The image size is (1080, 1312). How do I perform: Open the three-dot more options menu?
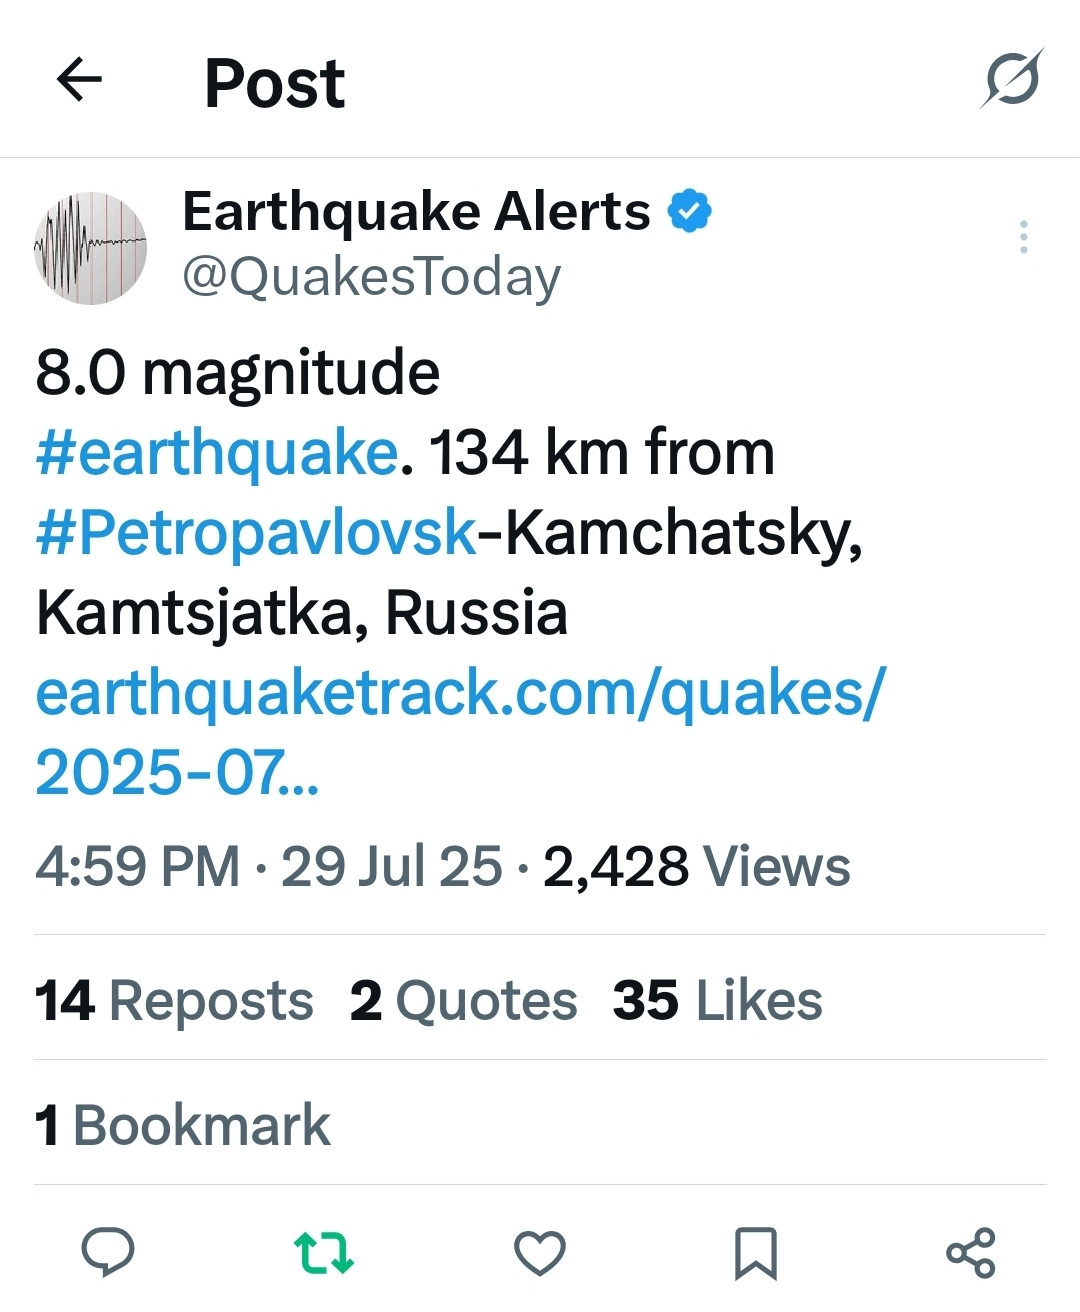1023,237
